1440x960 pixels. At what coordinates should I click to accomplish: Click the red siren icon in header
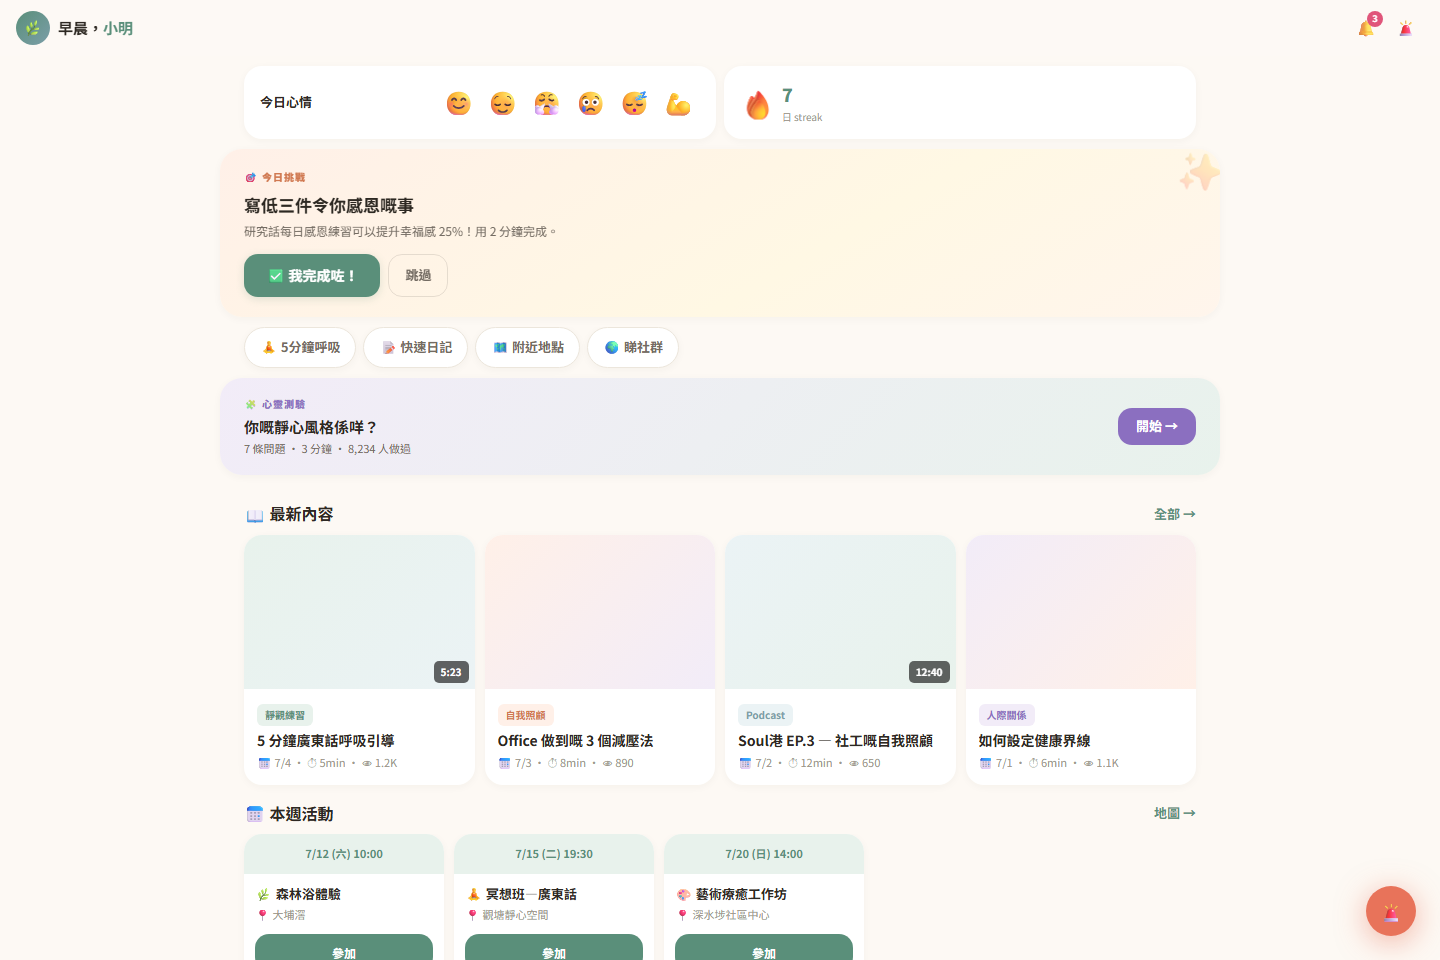pyautogui.click(x=1406, y=28)
